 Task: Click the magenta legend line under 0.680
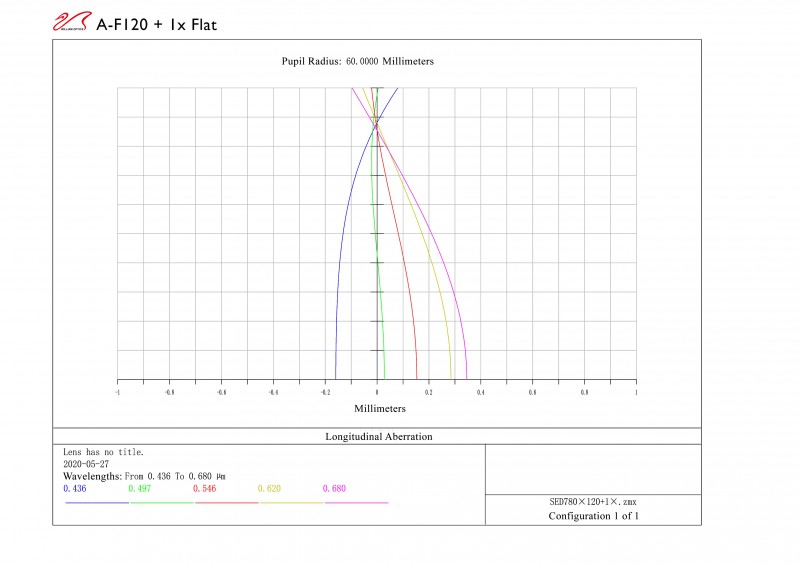pos(356,502)
